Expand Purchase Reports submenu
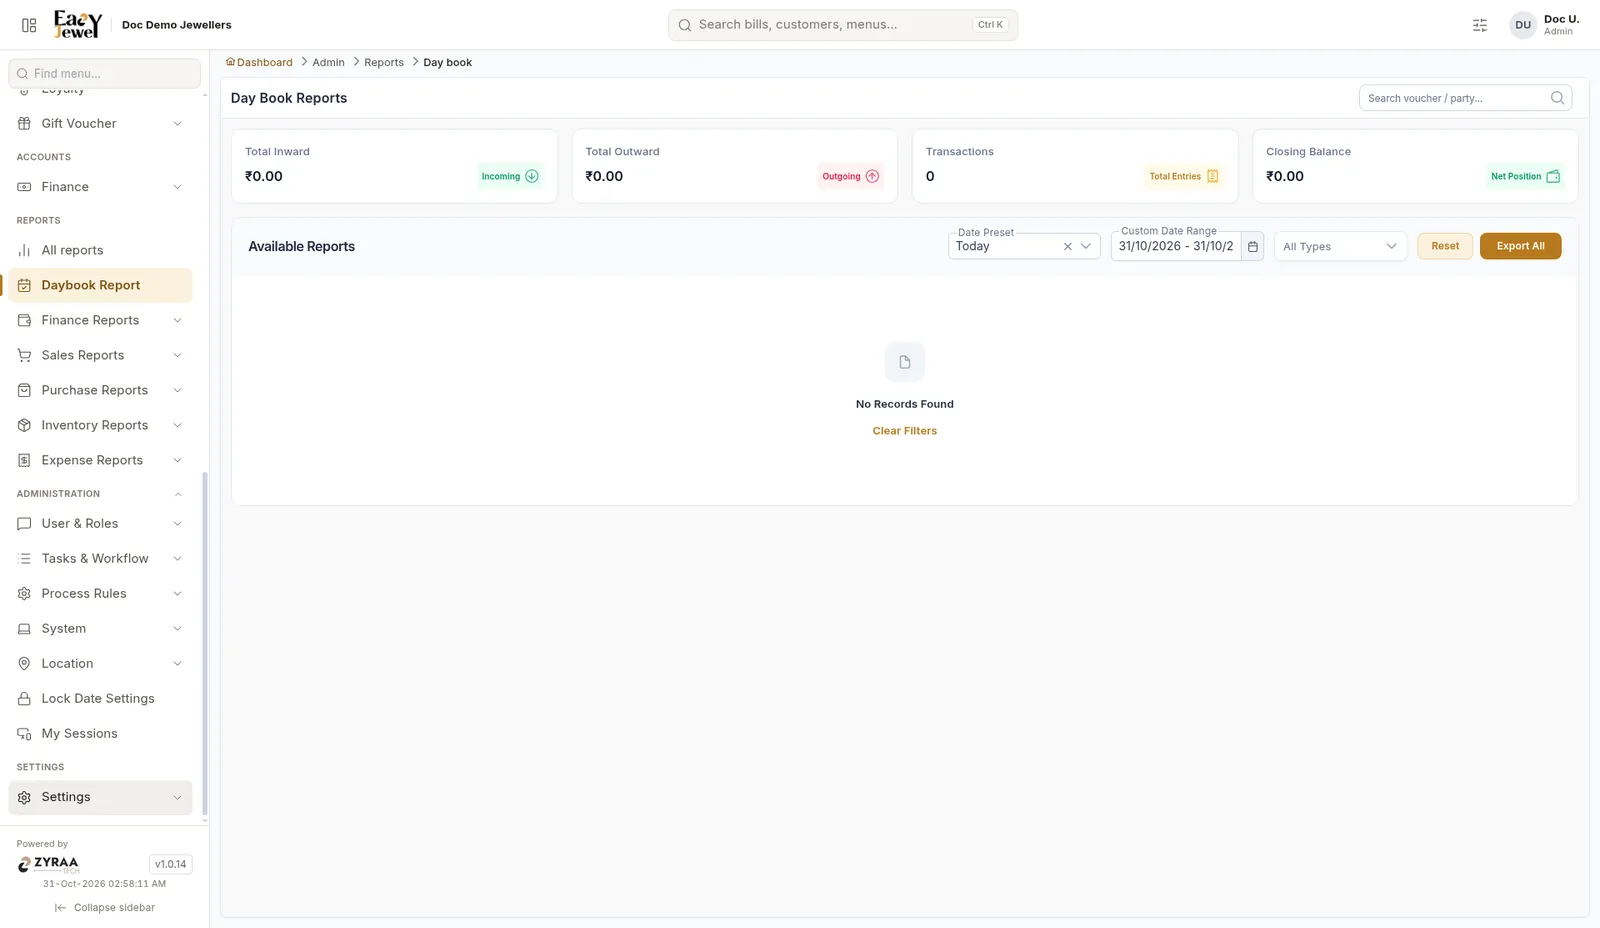This screenshot has width=1600, height=928. [177, 390]
